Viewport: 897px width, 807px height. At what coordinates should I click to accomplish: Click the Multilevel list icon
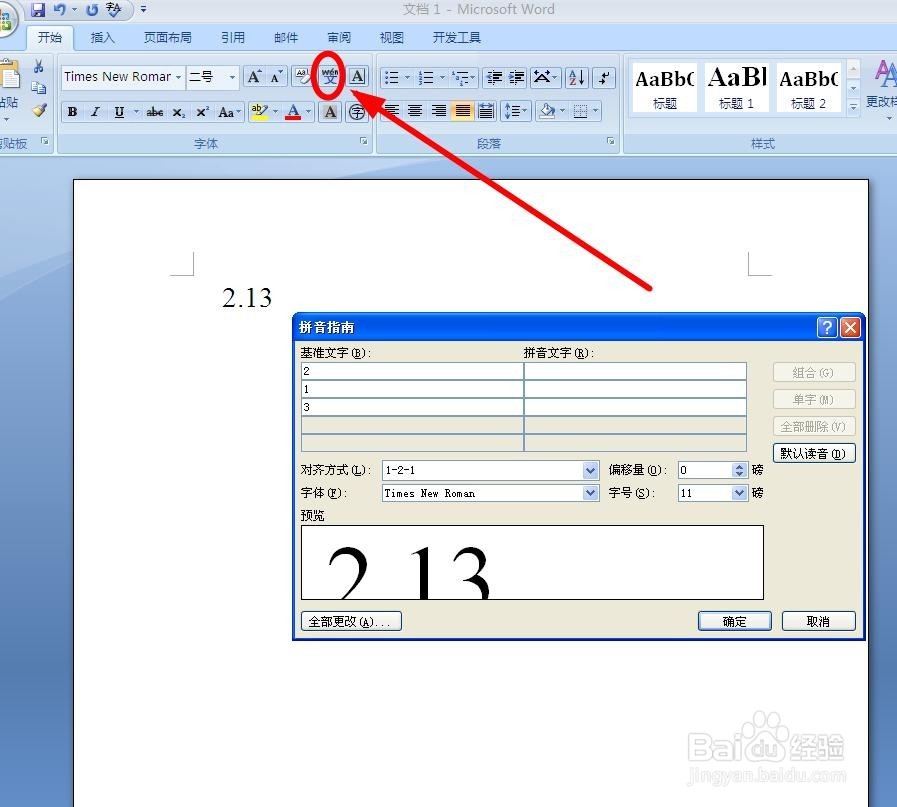[x=460, y=78]
